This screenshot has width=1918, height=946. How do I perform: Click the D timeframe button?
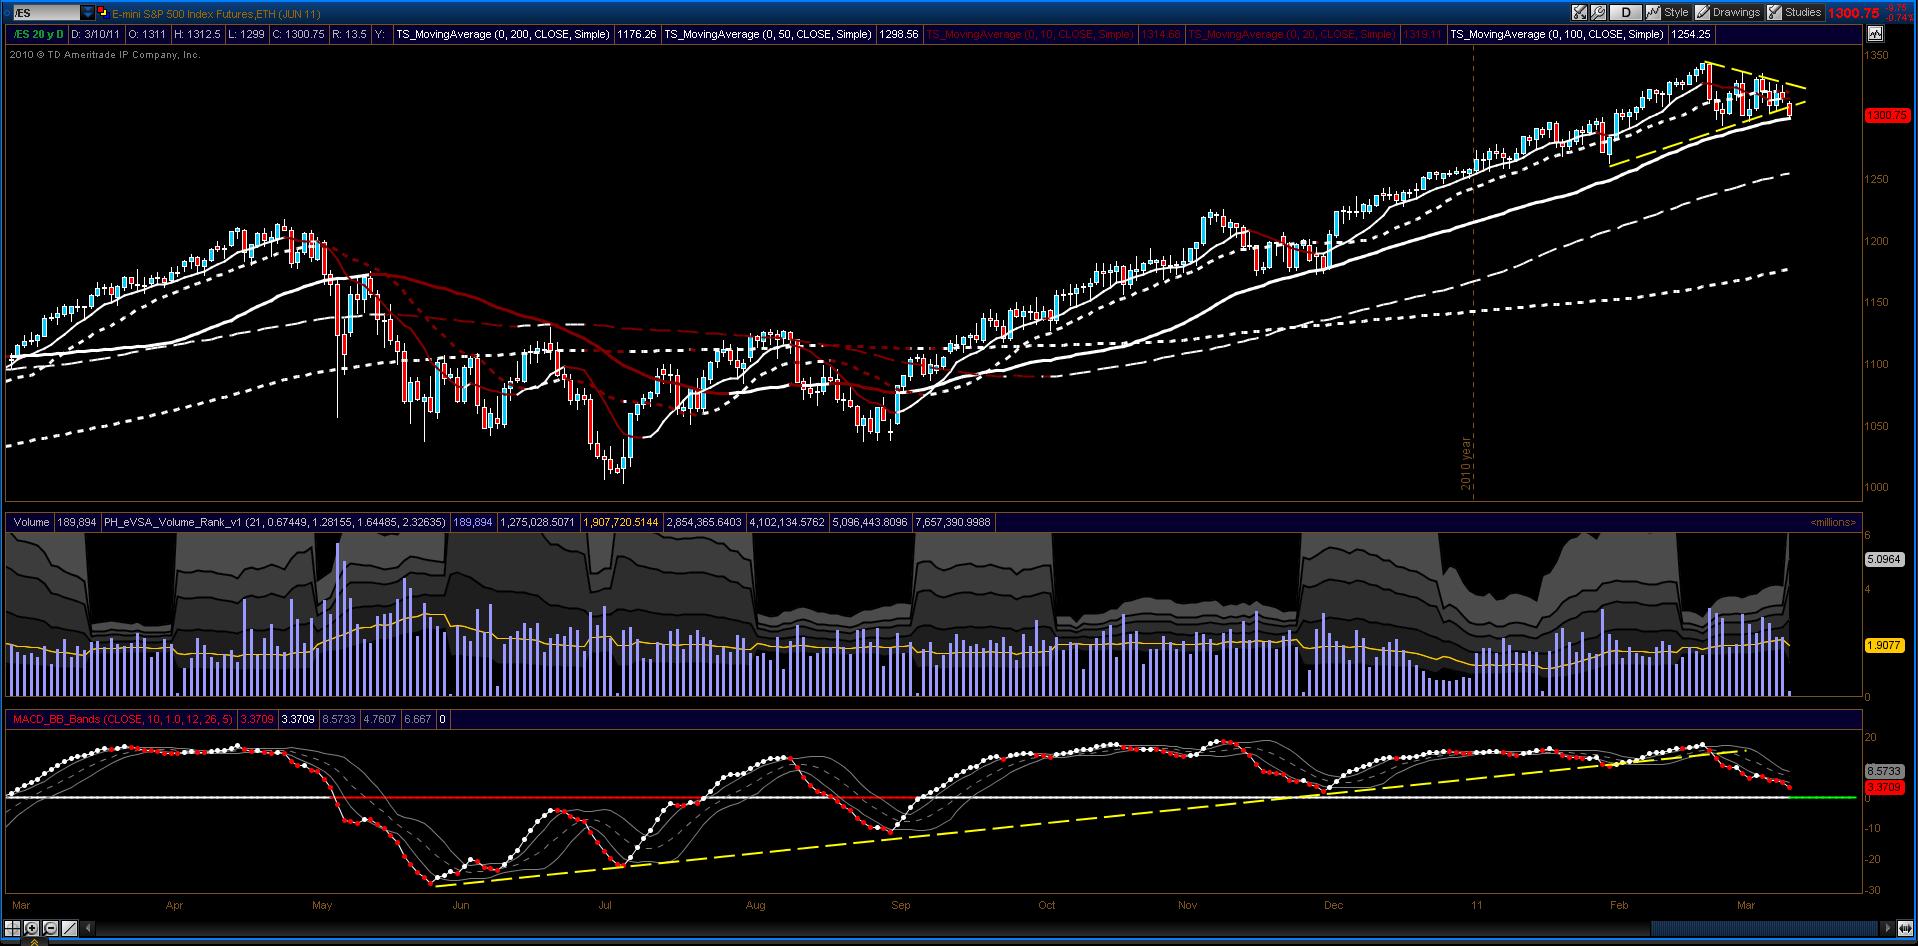pyautogui.click(x=1626, y=13)
